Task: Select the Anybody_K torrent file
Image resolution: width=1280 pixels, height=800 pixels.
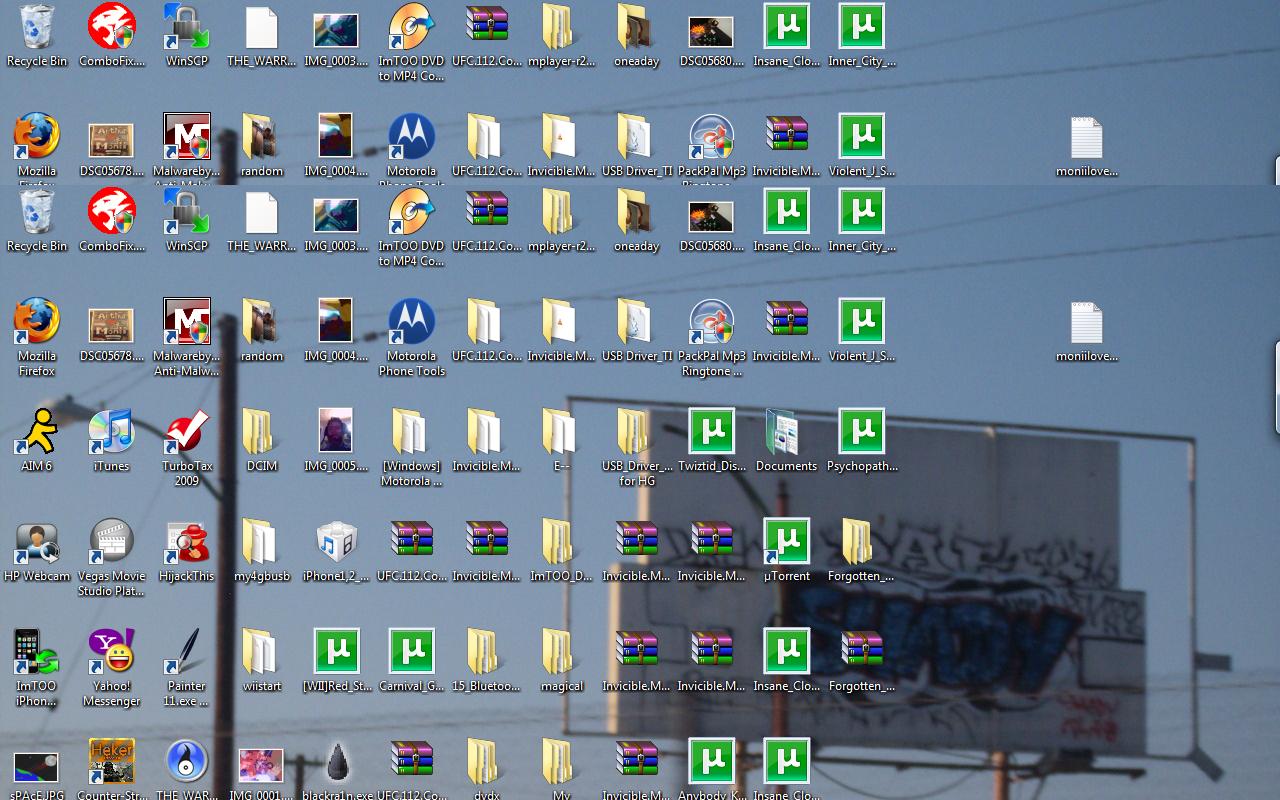Action: (x=712, y=762)
